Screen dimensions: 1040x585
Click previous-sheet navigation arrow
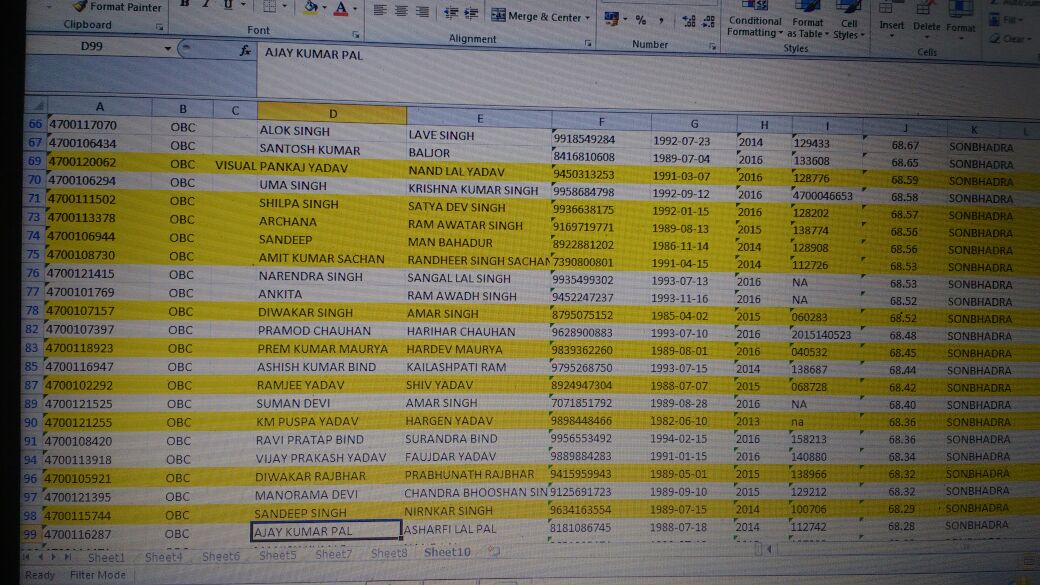40,557
